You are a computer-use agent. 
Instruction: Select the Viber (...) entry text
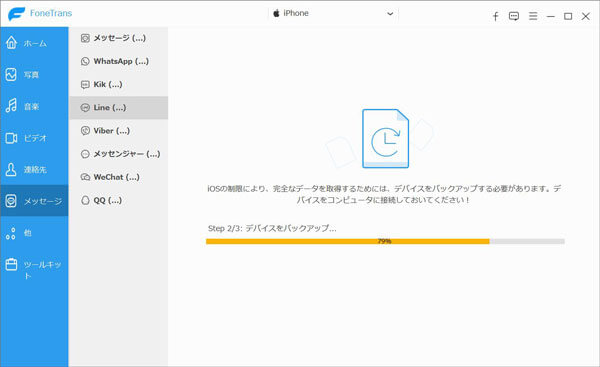pos(112,131)
